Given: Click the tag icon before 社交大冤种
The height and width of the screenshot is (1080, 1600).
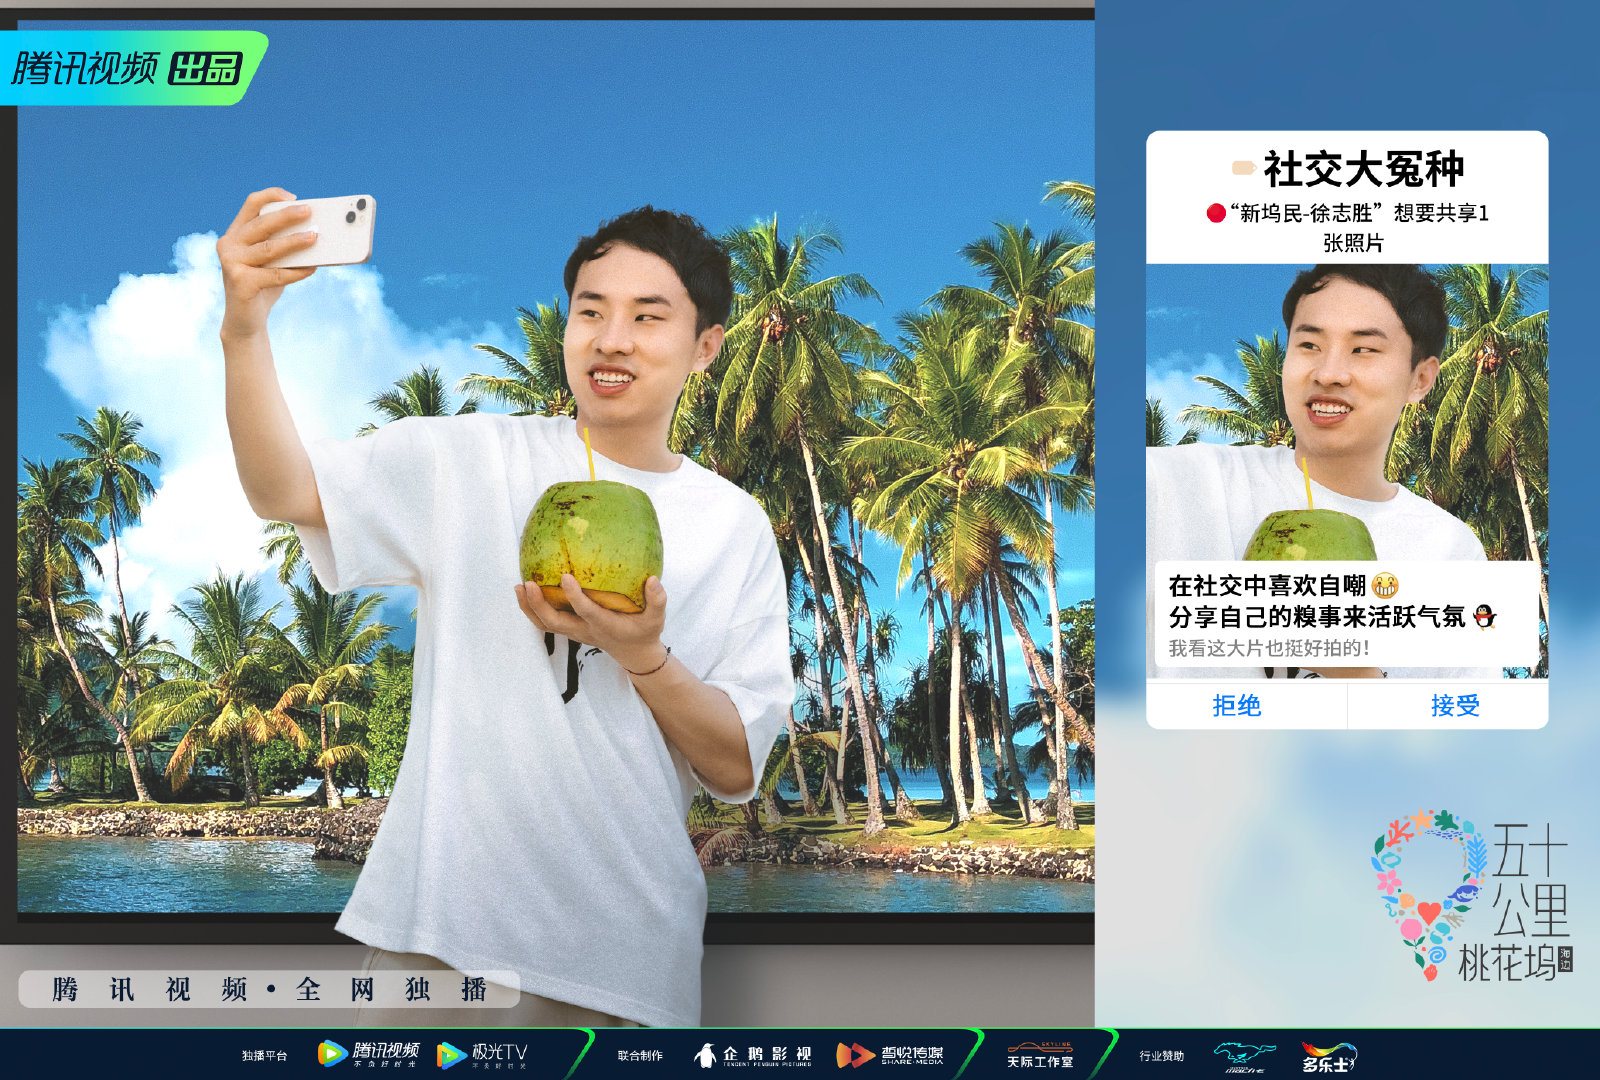Looking at the screenshot, I should 1243,168.
